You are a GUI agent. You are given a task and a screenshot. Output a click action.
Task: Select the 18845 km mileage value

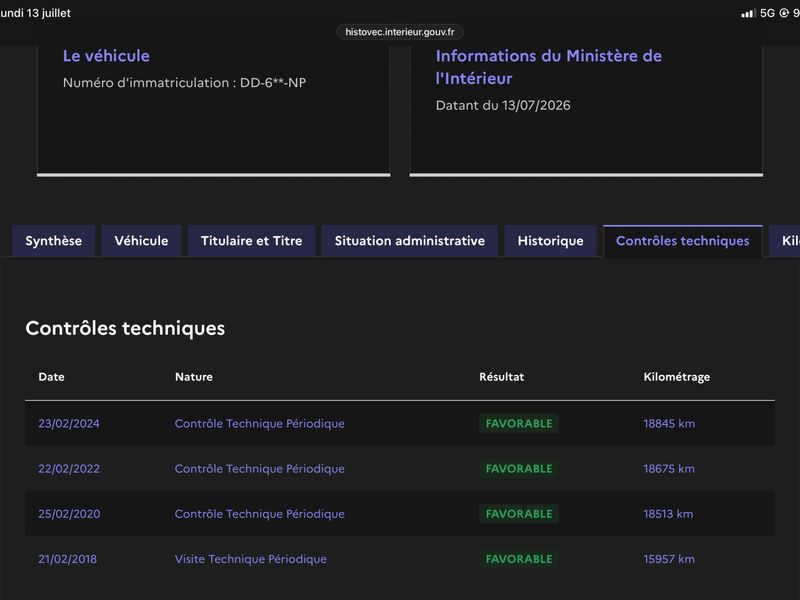669,423
